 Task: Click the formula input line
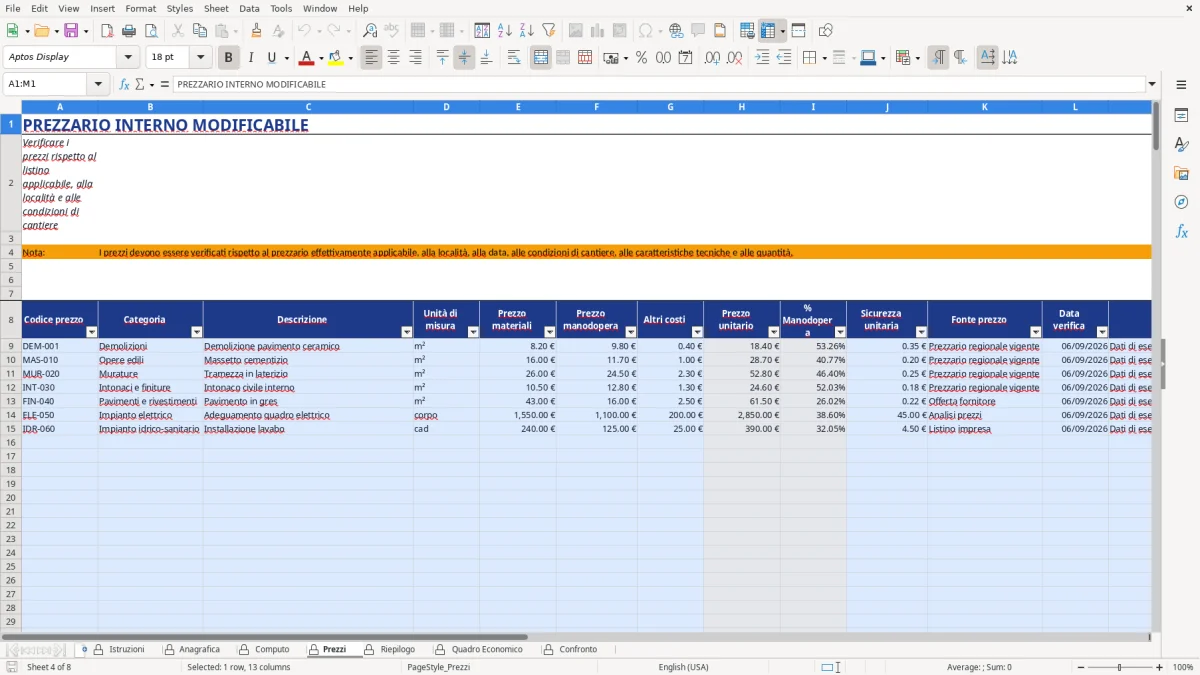click(658, 84)
